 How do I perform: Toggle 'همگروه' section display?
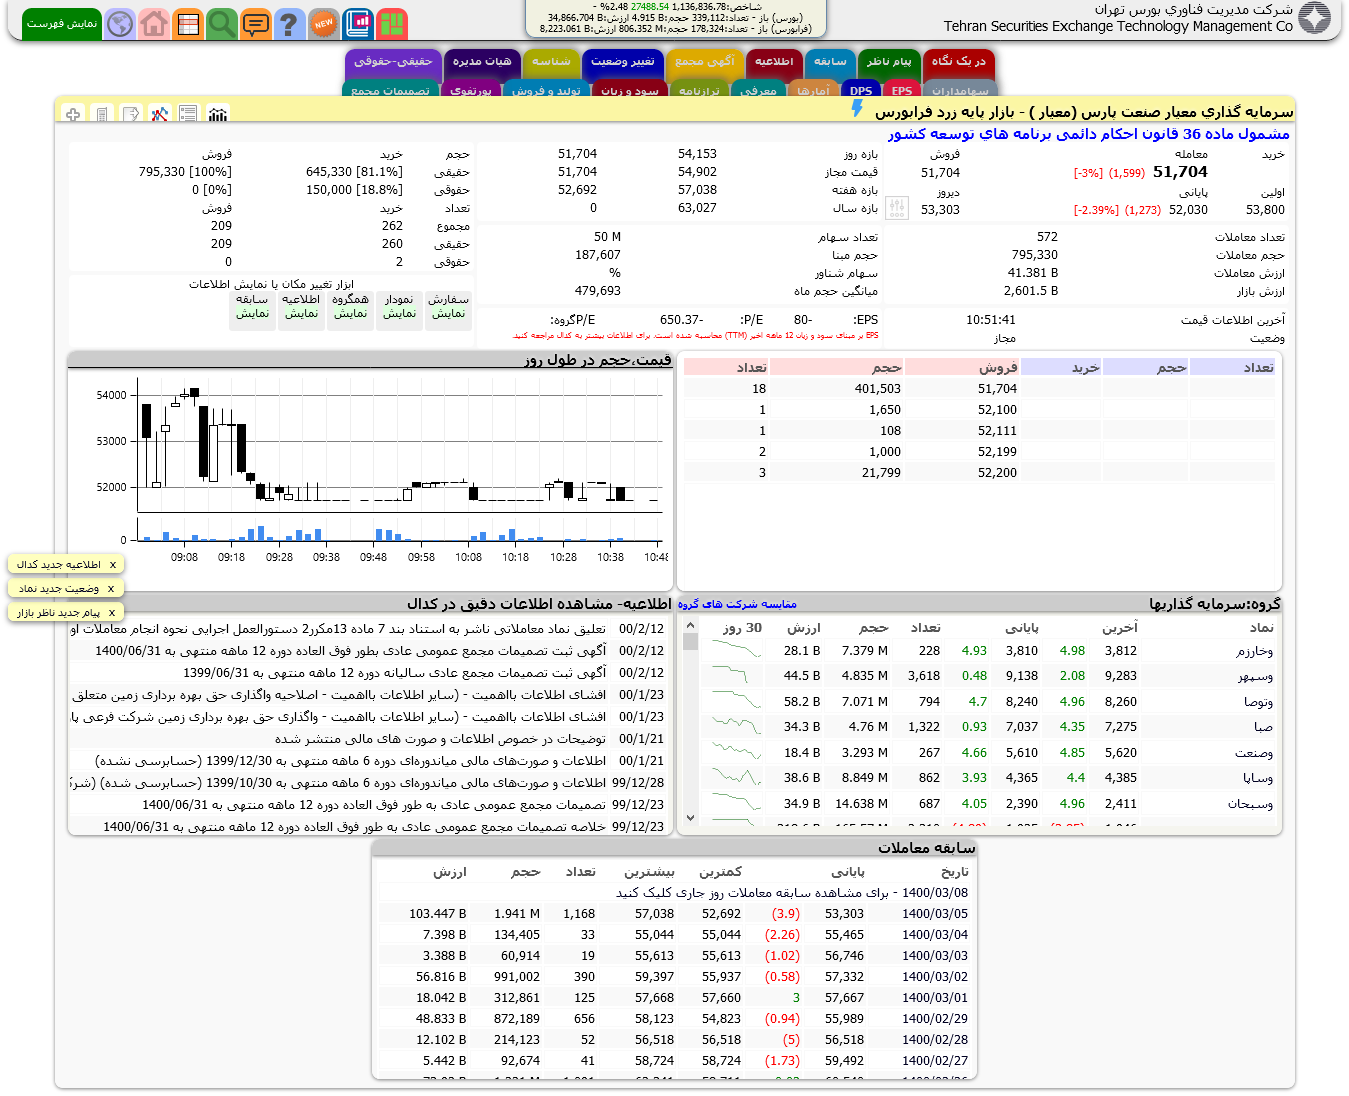(350, 313)
